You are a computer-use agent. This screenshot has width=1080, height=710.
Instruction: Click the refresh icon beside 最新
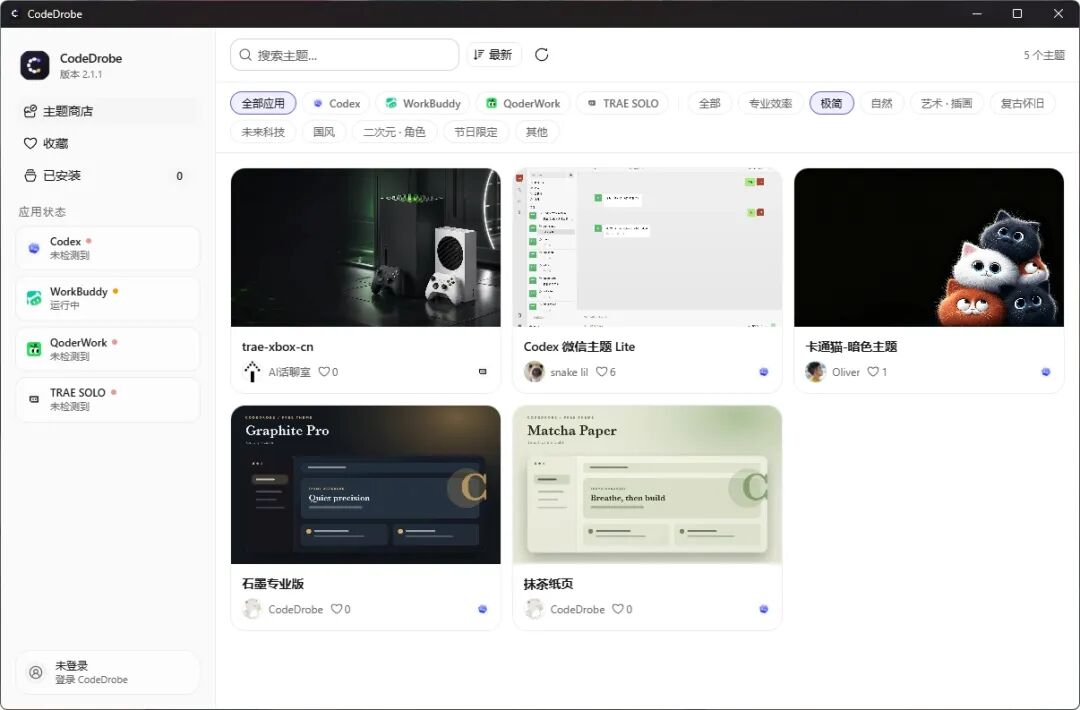coord(541,54)
